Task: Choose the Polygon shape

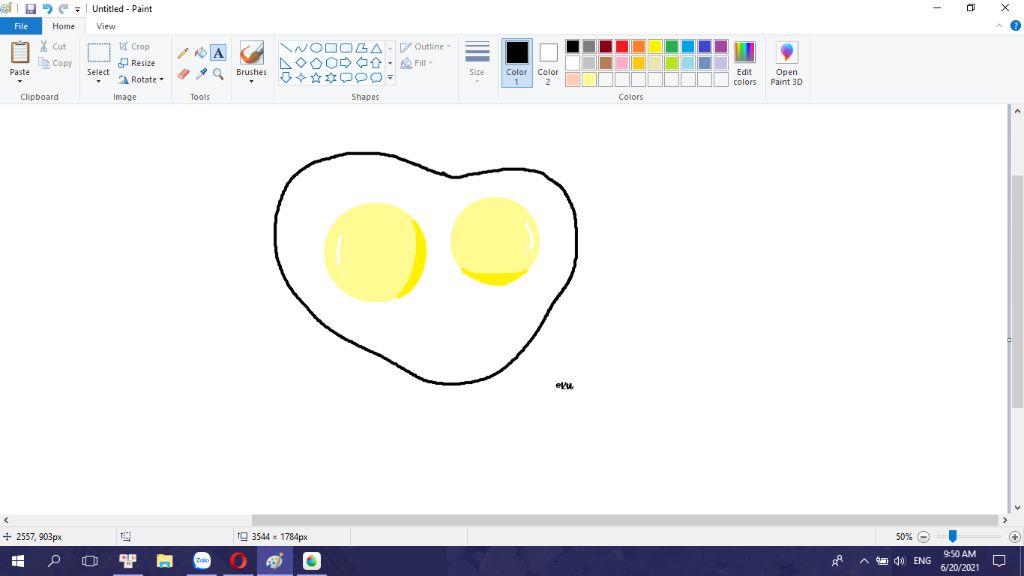Action: pos(360,48)
